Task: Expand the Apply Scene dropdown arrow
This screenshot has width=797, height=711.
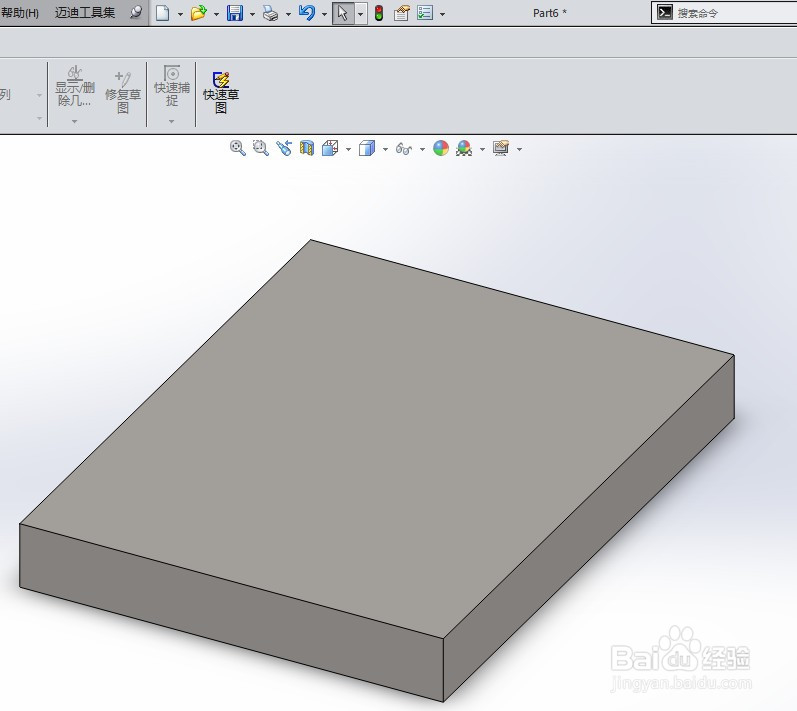Action: [x=482, y=149]
